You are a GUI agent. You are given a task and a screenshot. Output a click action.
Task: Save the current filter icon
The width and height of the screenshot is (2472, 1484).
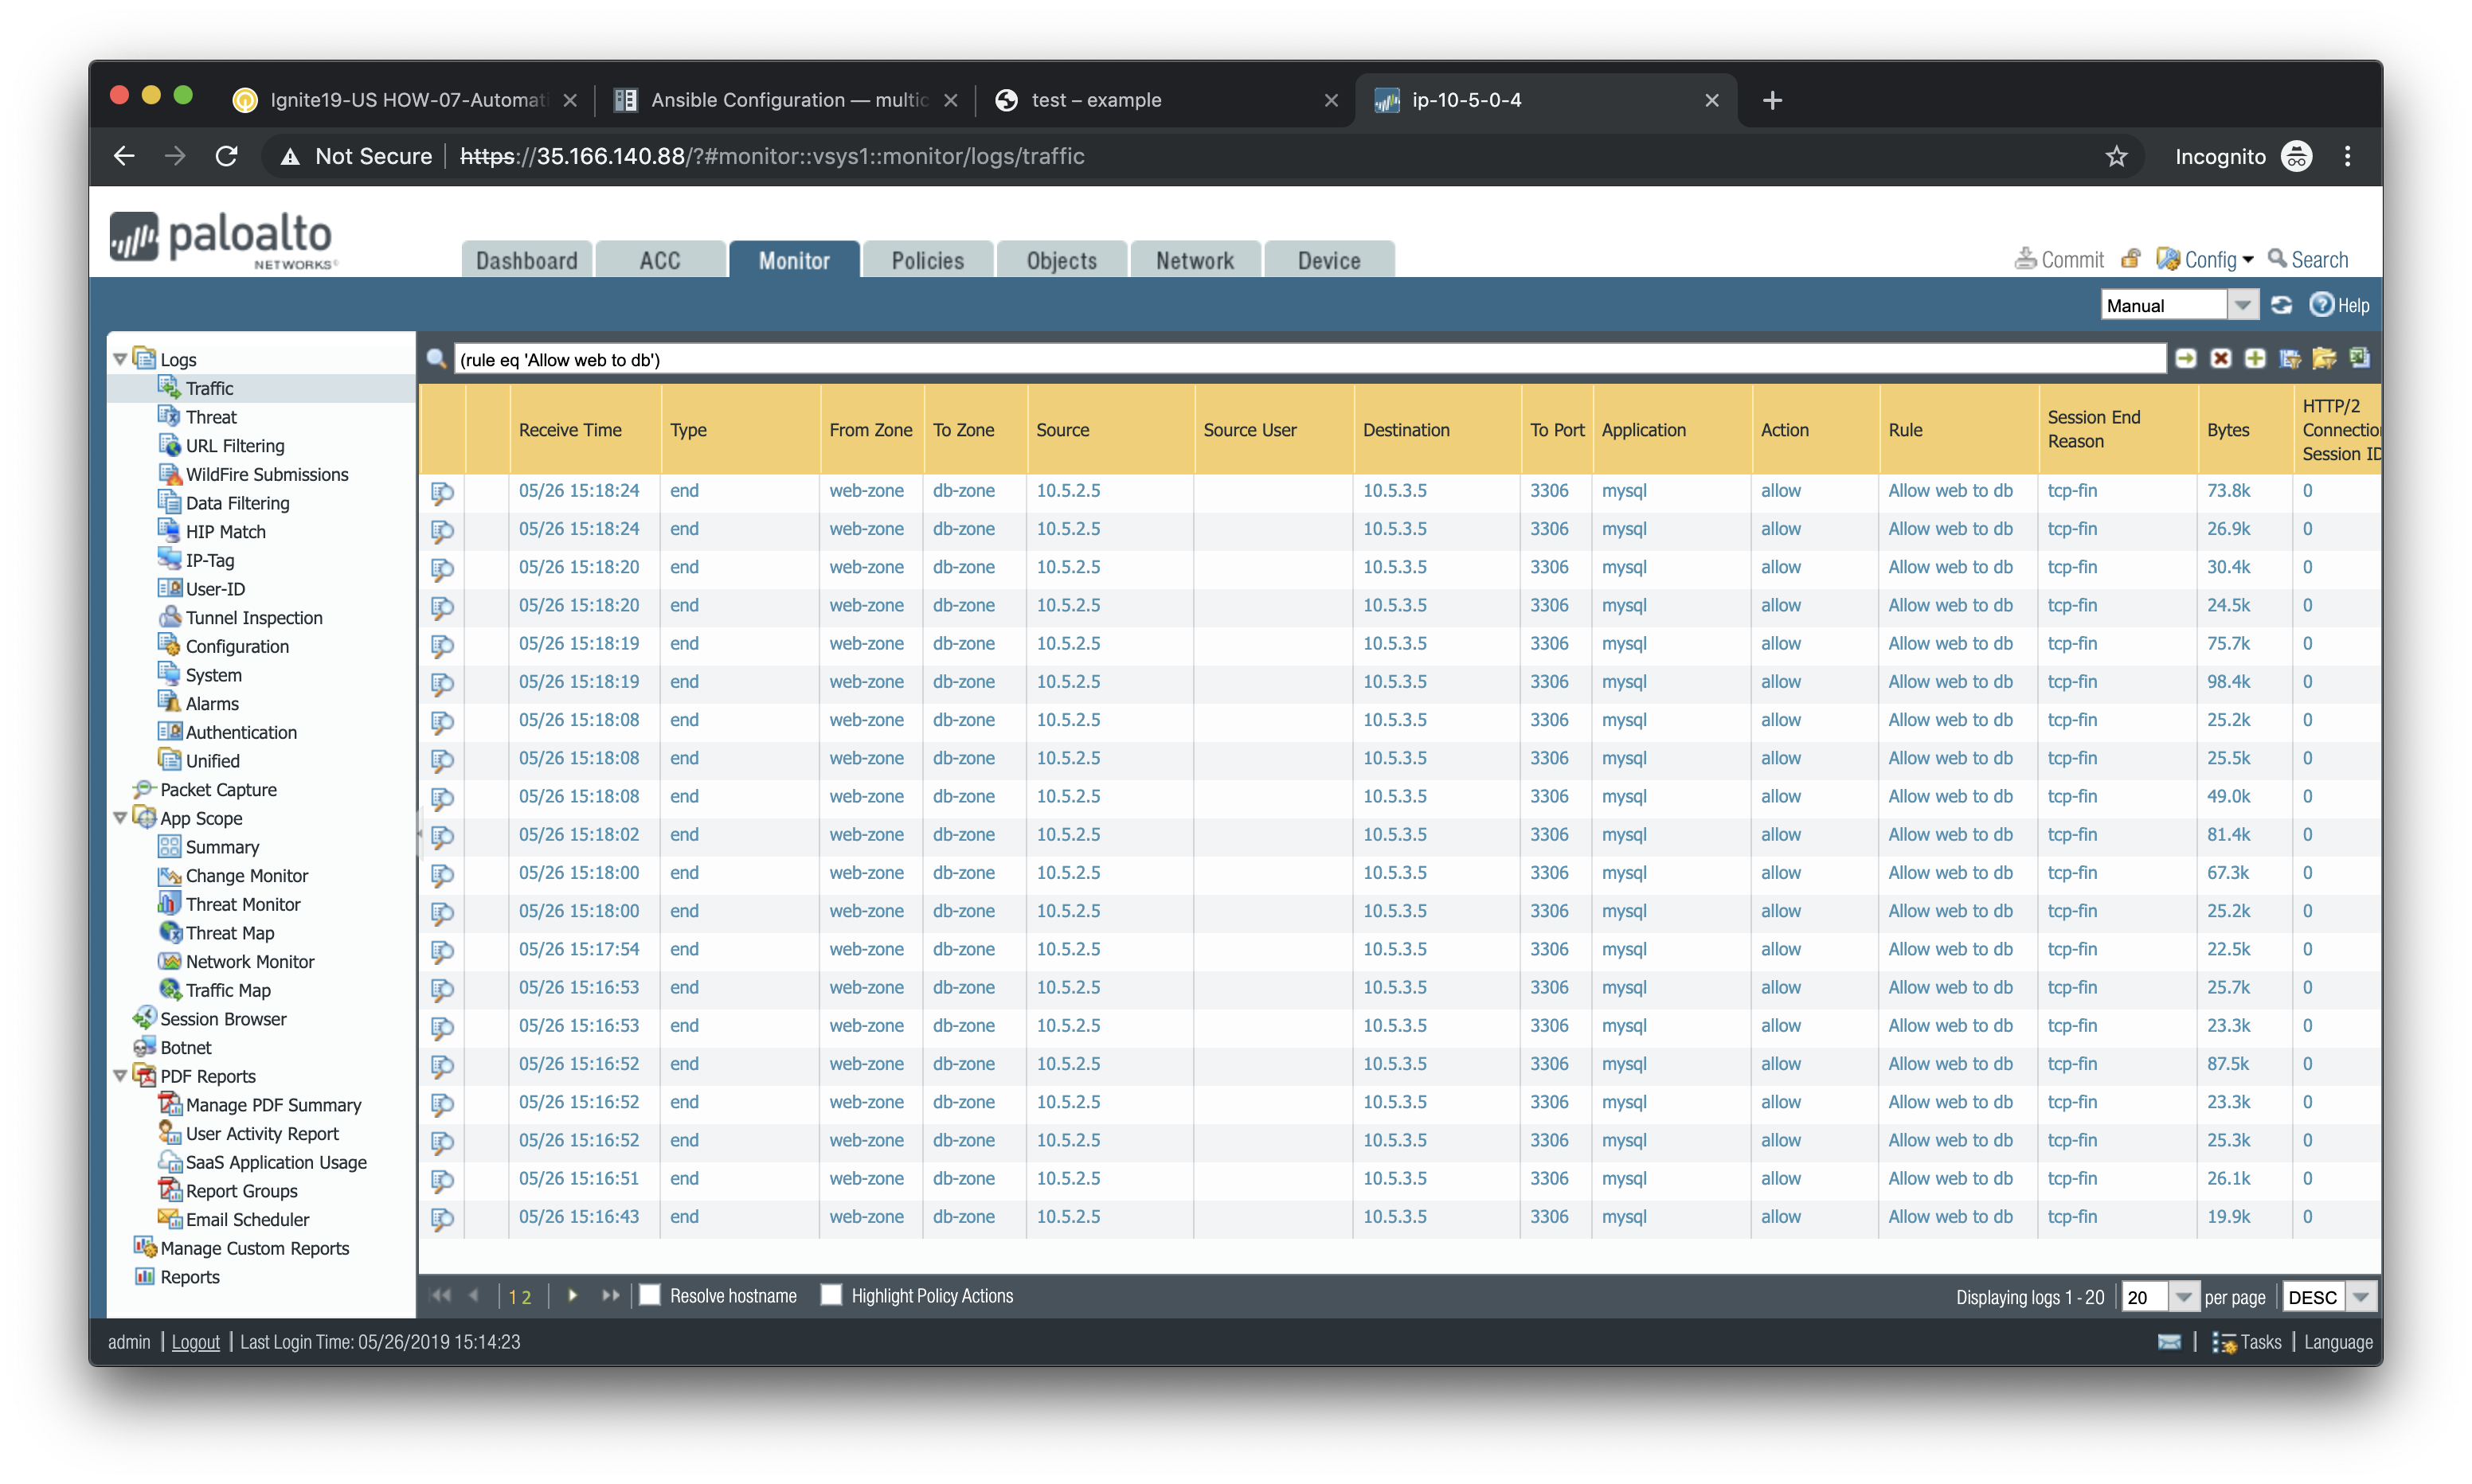[x=2290, y=359]
